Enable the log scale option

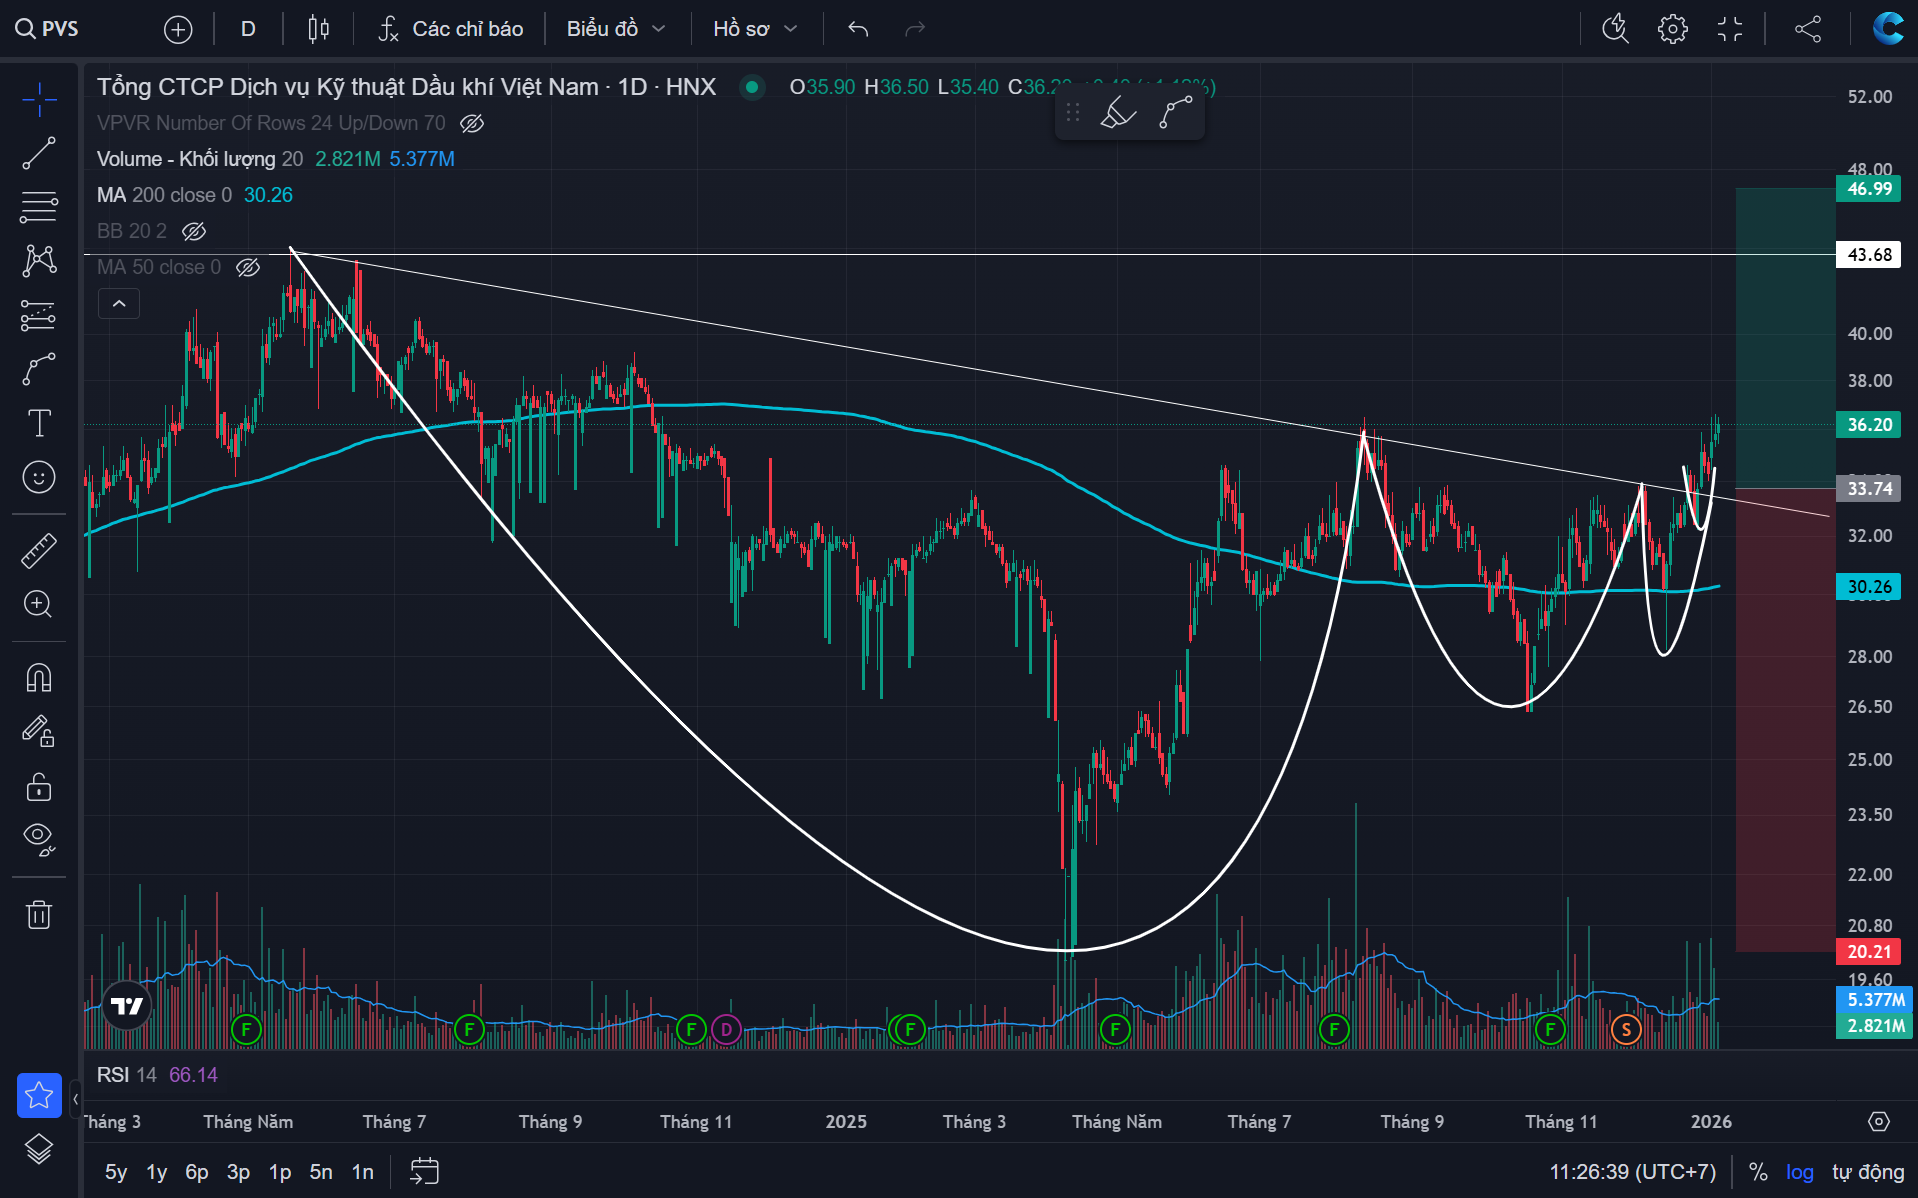pyautogui.click(x=1799, y=1172)
